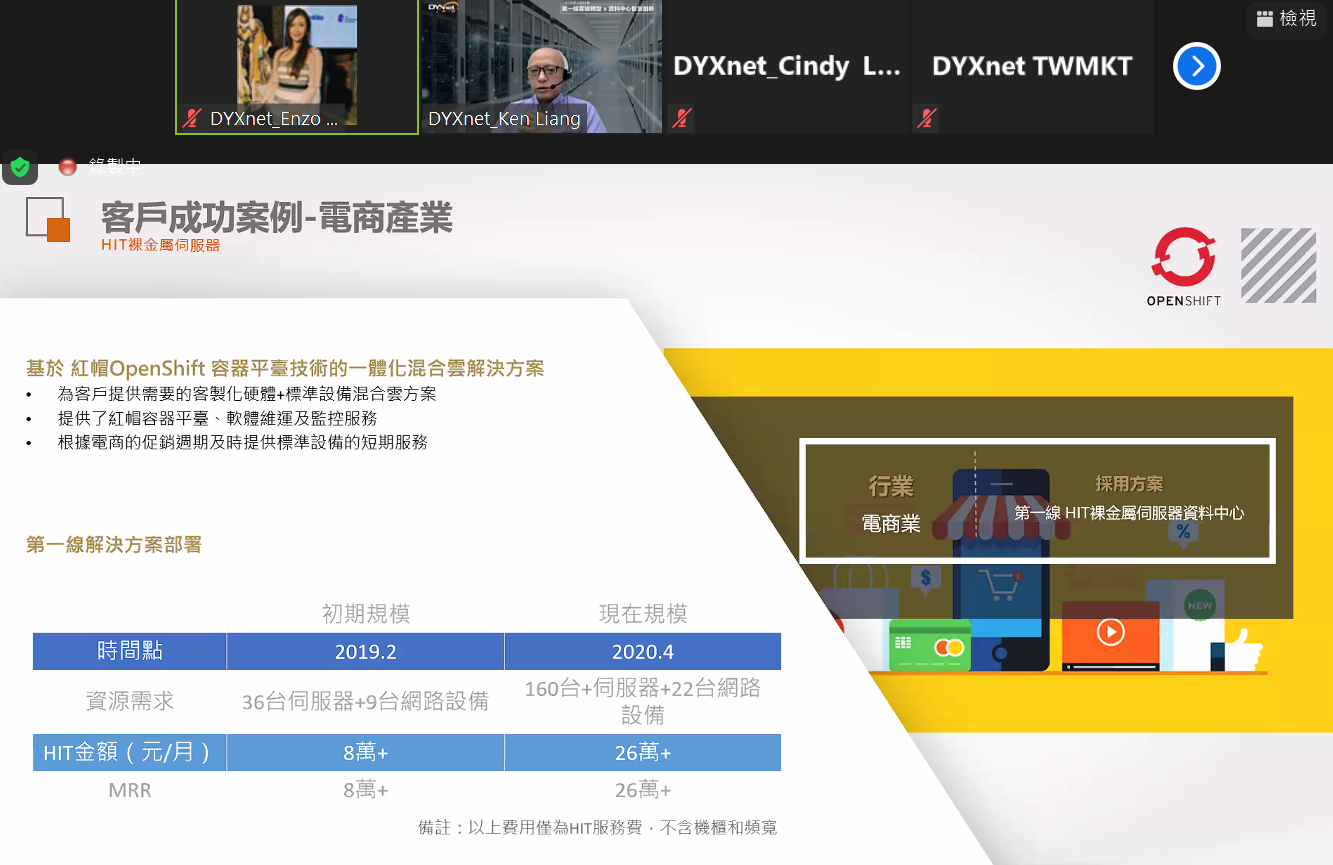Screen dimensions: 1333x865
Task: Click the heading 基於 紅帽OpenShift 容器平臺技術
Action: (x=285, y=368)
